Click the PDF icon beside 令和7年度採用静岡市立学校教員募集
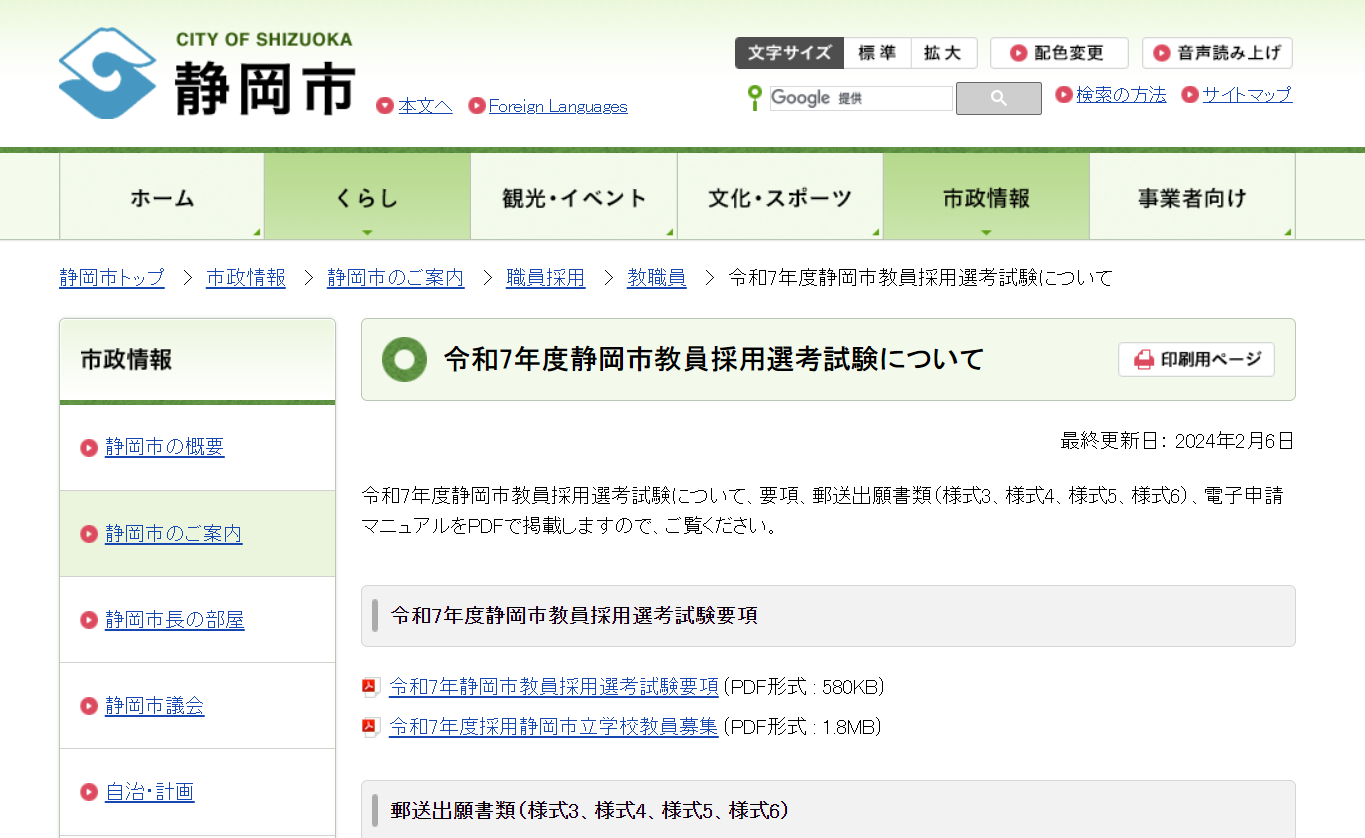1365x838 pixels. [x=371, y=727]
